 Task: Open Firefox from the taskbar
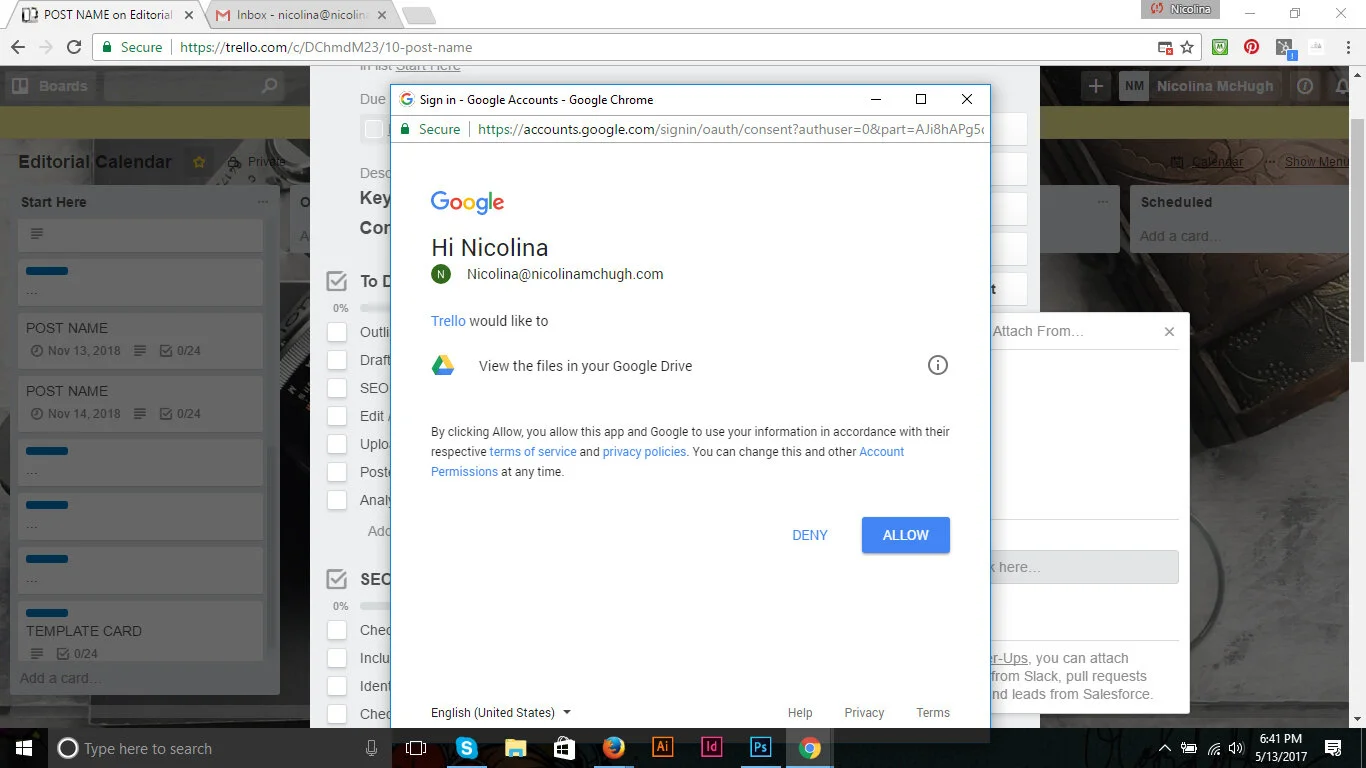(x=613, y=748)
